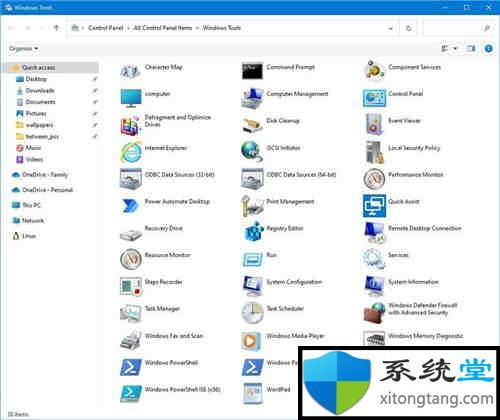The height and width of the screenshot is (420, 500).
Task: Open the Command Prompt icon
Action: 252,71
